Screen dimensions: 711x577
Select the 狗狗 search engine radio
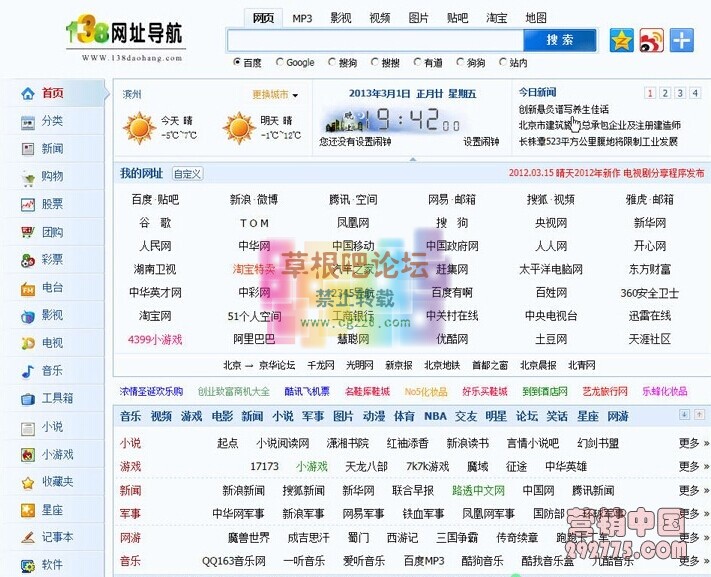(x=460, y=62)
